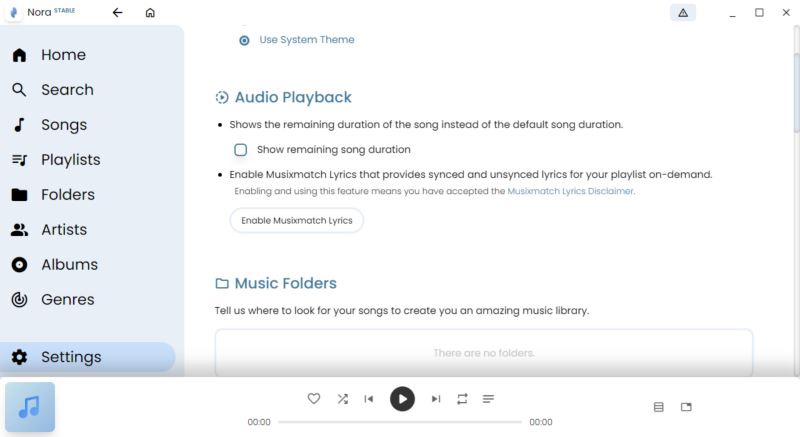Maximize the Nora window
This screenshot has width=800, height=437.
pos(759,13)
